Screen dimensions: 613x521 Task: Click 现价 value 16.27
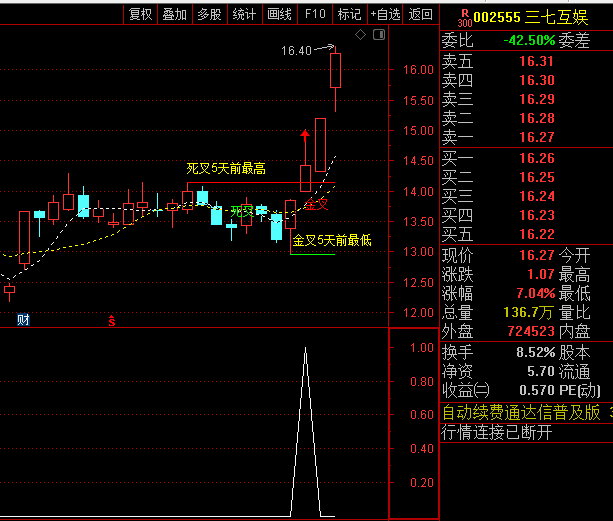[x=537, y=256]
